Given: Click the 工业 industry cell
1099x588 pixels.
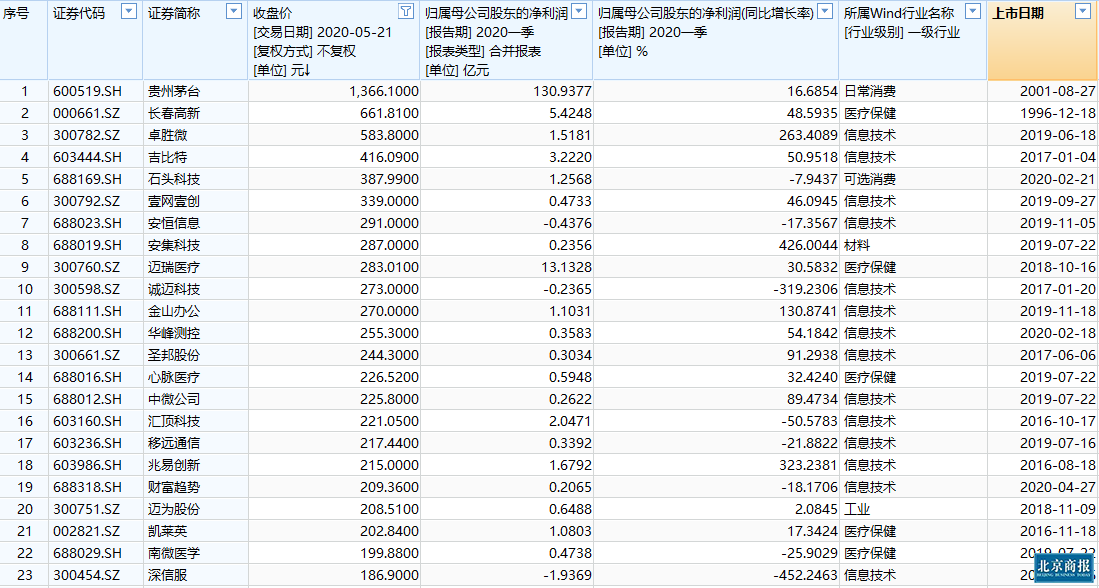Looking at the screenshot, I should (857, 509).
